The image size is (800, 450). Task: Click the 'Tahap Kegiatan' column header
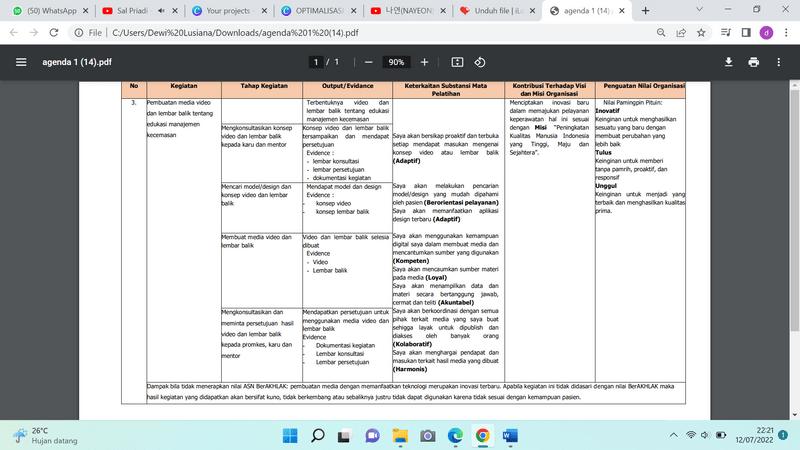click(264, 86)
